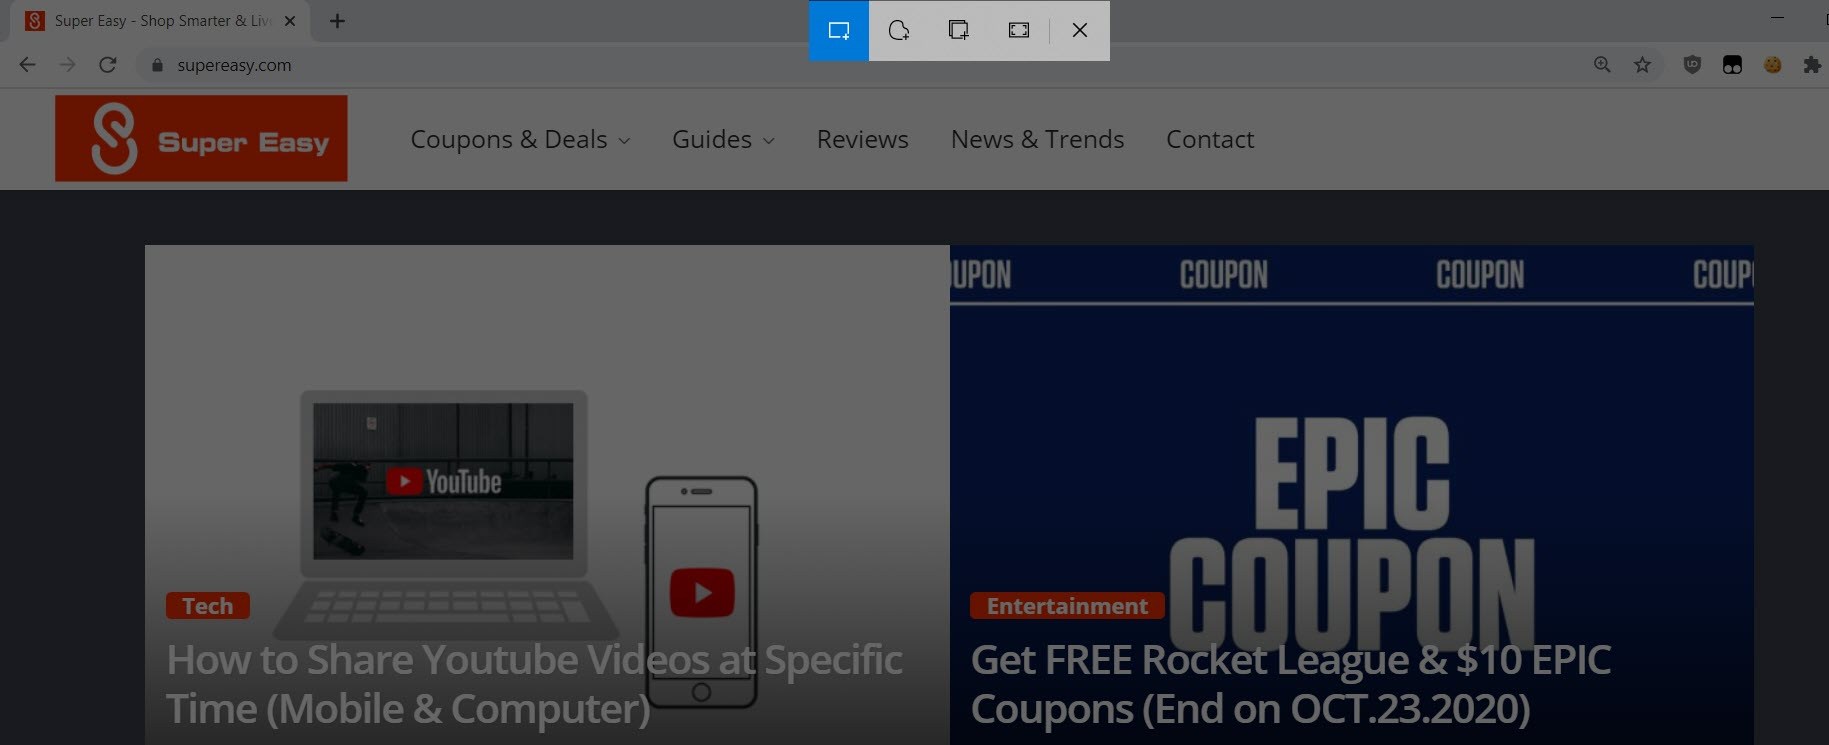Expand Coupons & Deals chevron
Viewport: 1829px width, 745px height.
coord(624,141)
